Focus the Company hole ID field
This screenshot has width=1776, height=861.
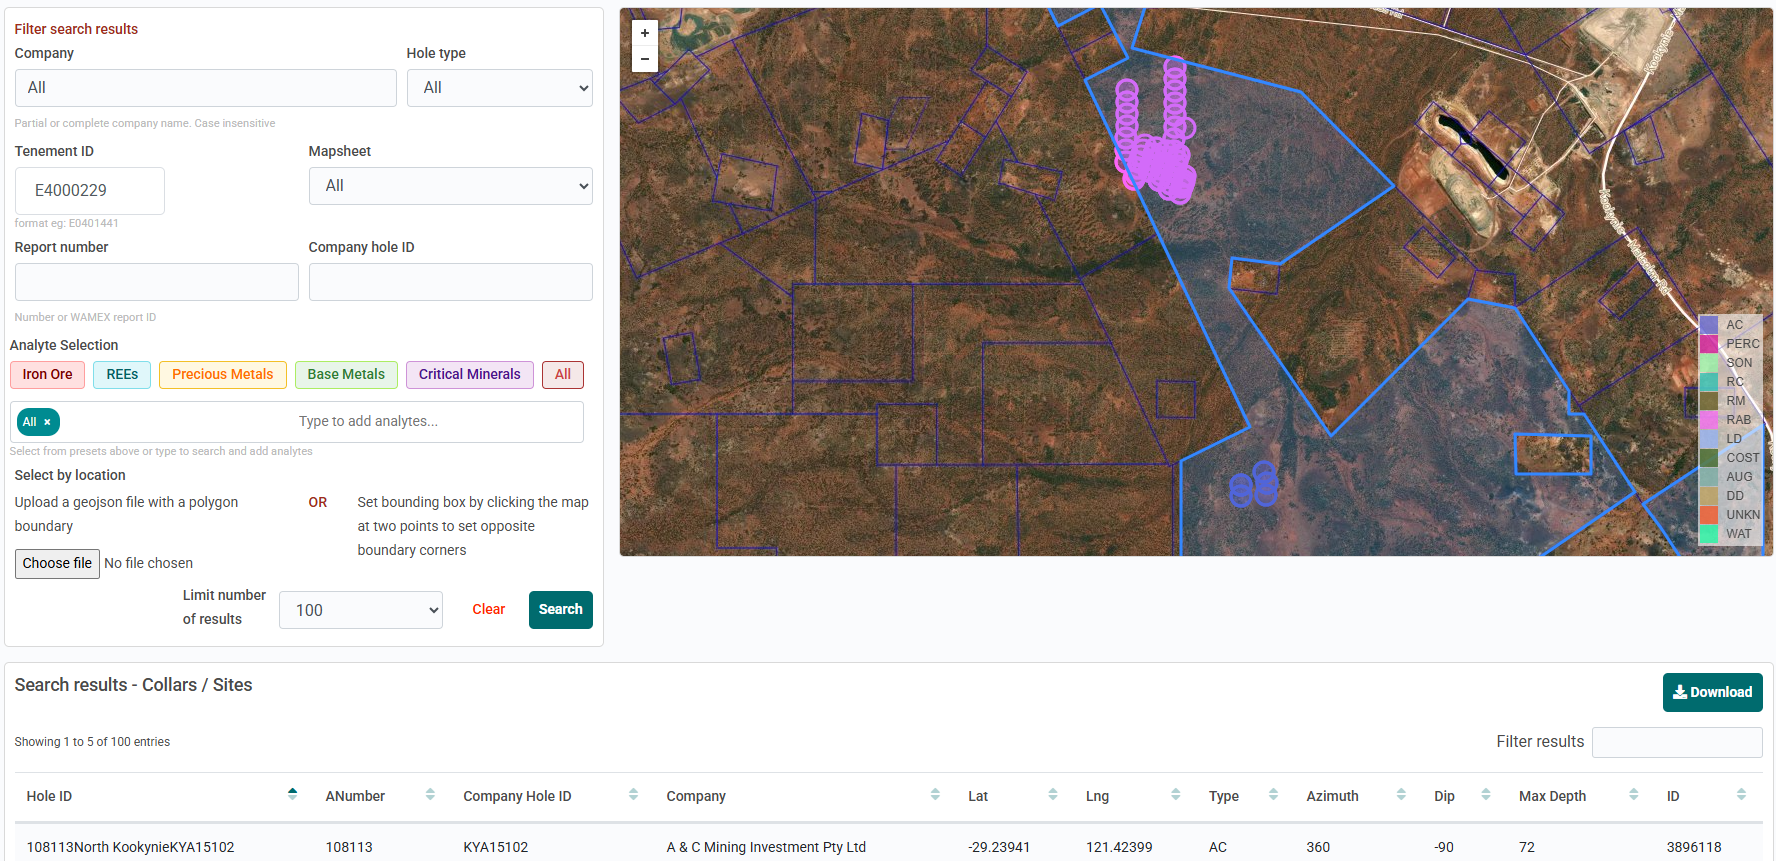click(451, 282)
